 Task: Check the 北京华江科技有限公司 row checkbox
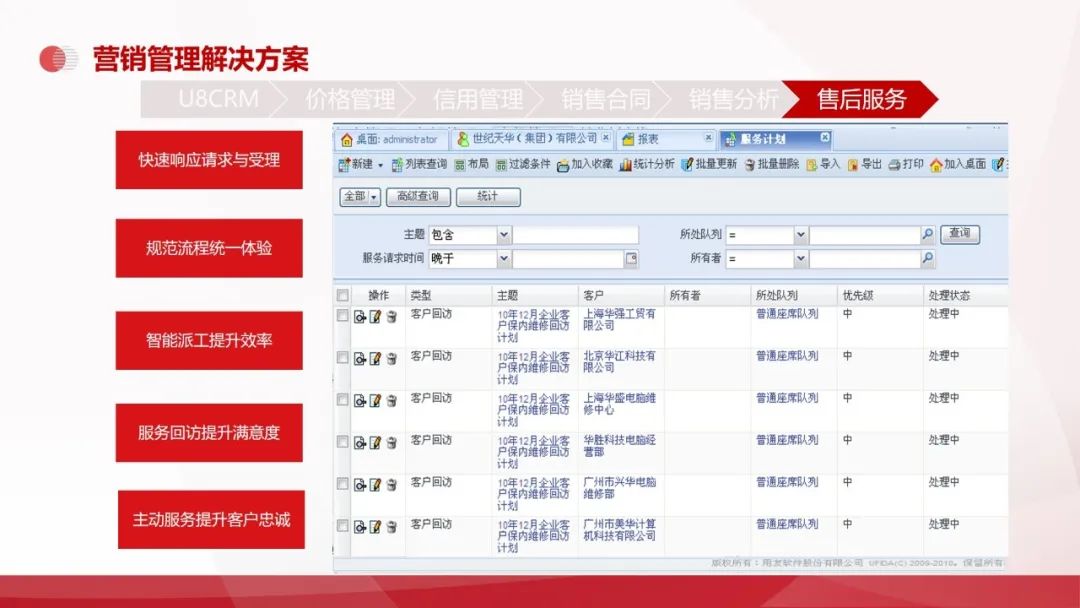pos(342,357)
